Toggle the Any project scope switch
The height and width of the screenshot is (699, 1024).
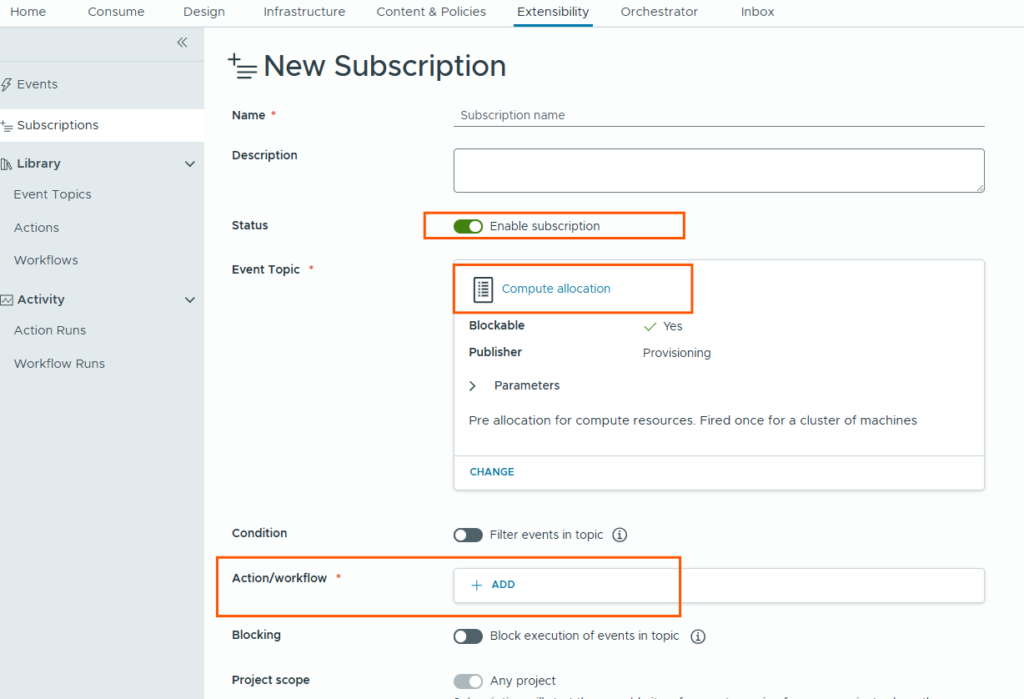pyautogui.click(x=468, y=681)
